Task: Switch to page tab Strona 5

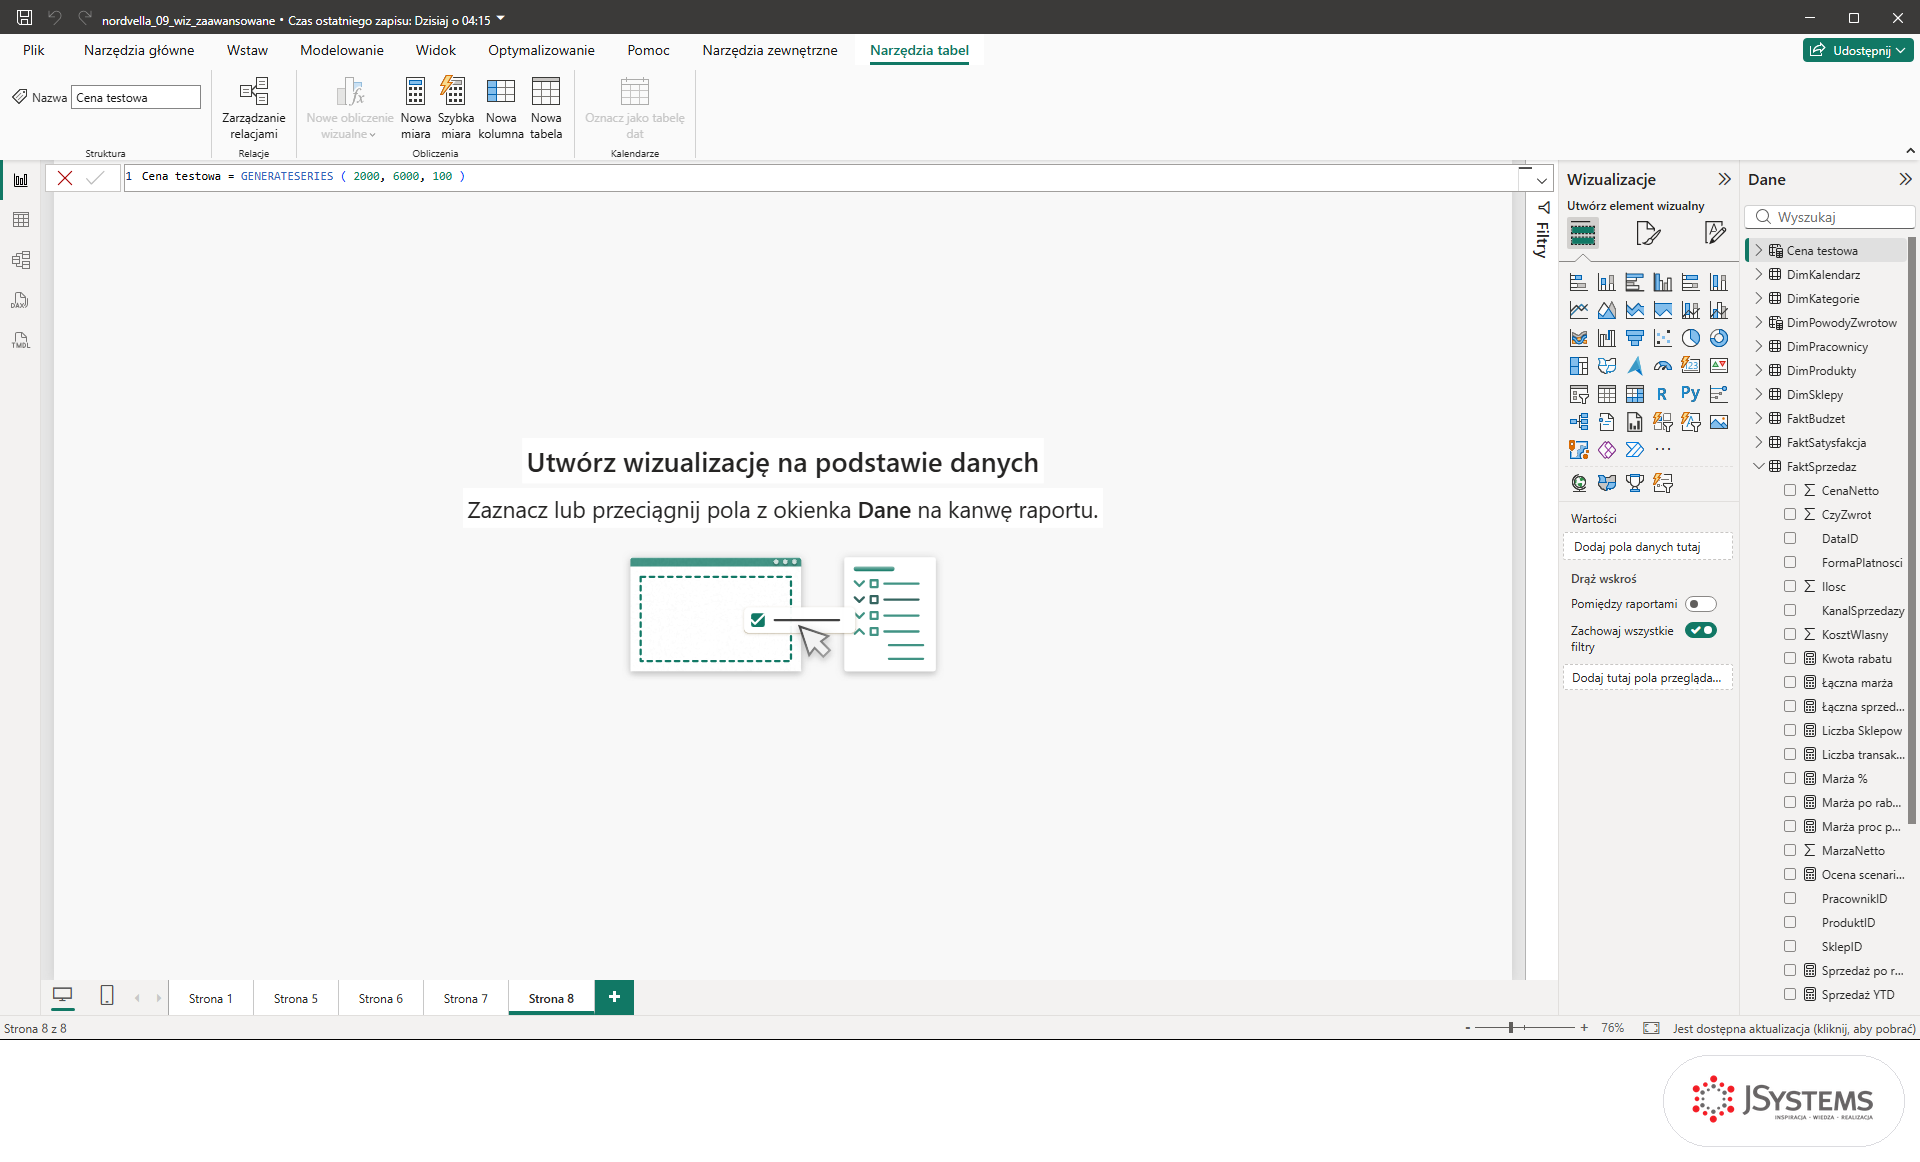Action: [x=296, y=998]
